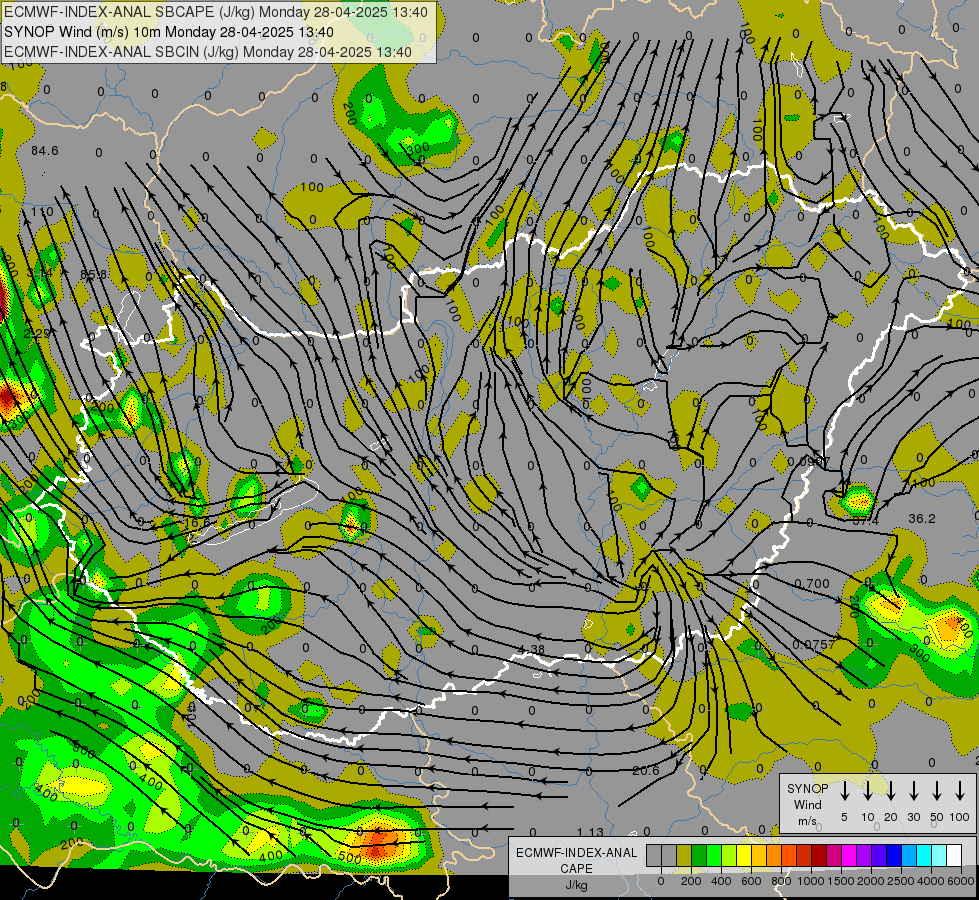979x900 pixels.
Task: Select the dark green CAPE swatch after 200
Action: coord(699,856)
